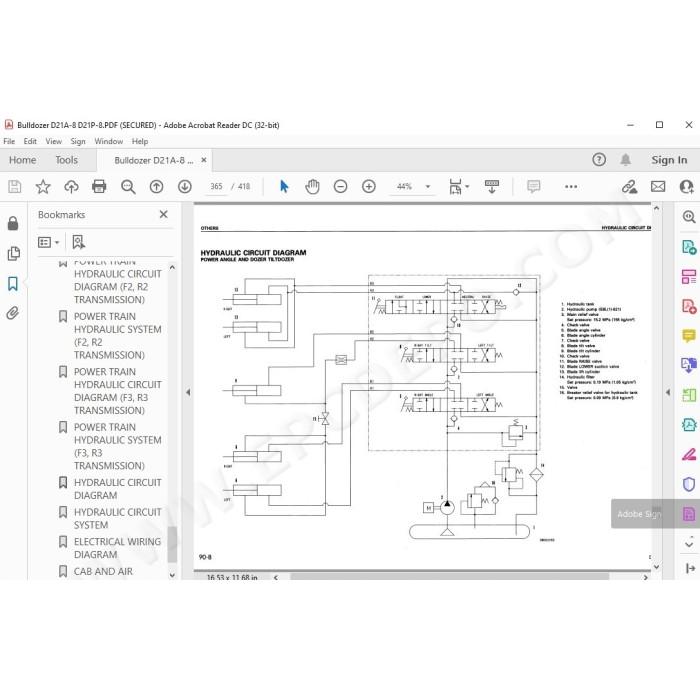Image resolution: width=700 pixels, height=700 pixels.
Task: Choose the Selection arrow tool
Action: coord(284,186)
